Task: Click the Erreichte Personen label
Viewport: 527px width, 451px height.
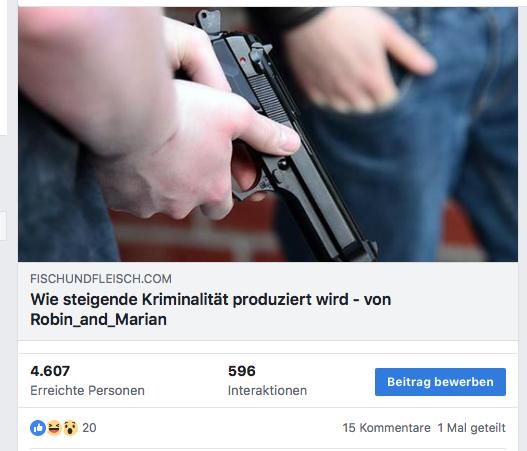Action: coord(87,391)
